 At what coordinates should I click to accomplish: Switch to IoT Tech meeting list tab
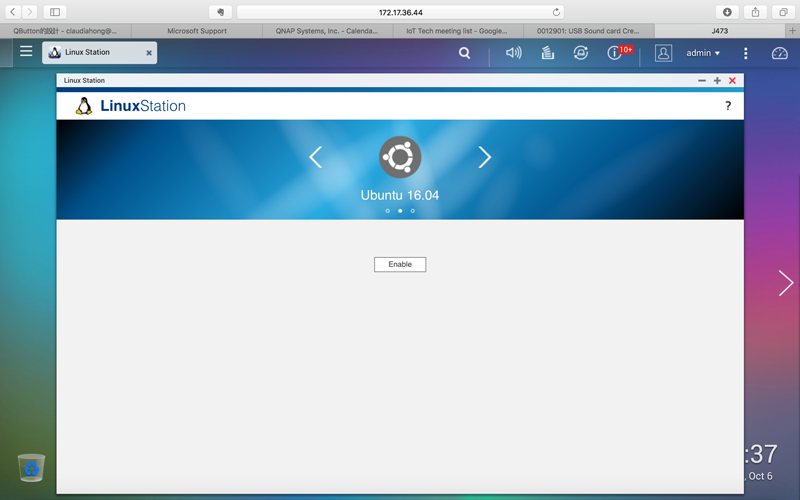(456, 31)
